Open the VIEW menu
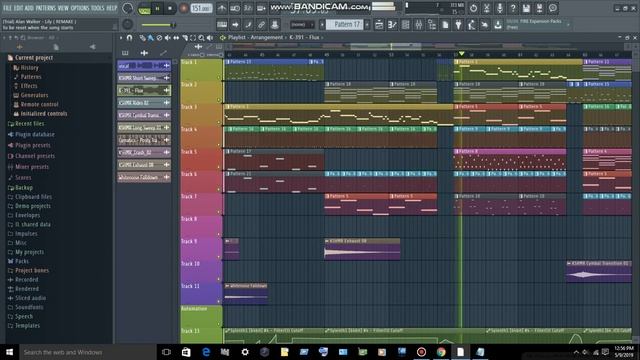Screen dimensions: 640x360 pos(63,8)
